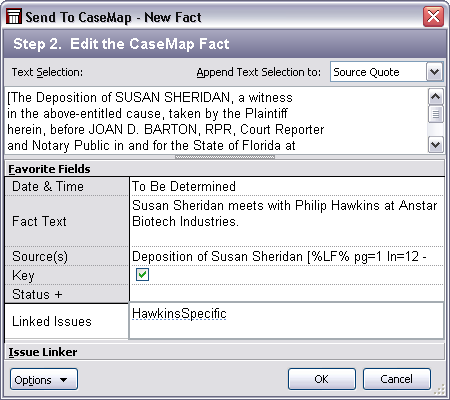Click the empty Status + field
The height and width of the screenshot is (400, 450).
point(286,294)
